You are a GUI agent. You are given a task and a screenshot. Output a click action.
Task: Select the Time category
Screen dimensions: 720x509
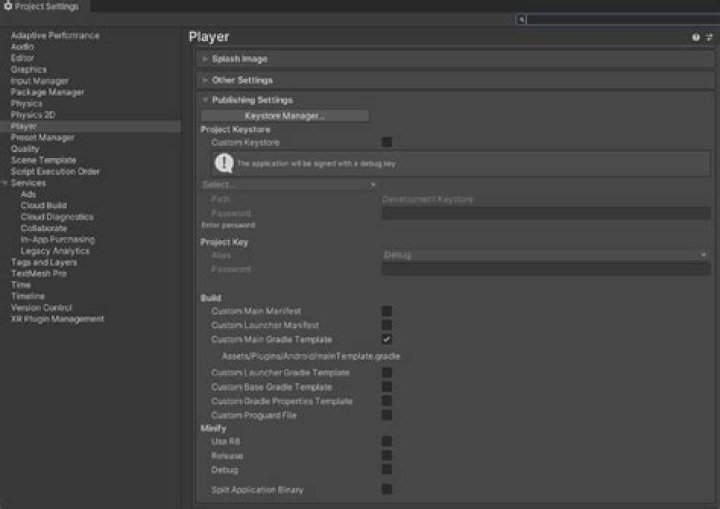[21, 285]
